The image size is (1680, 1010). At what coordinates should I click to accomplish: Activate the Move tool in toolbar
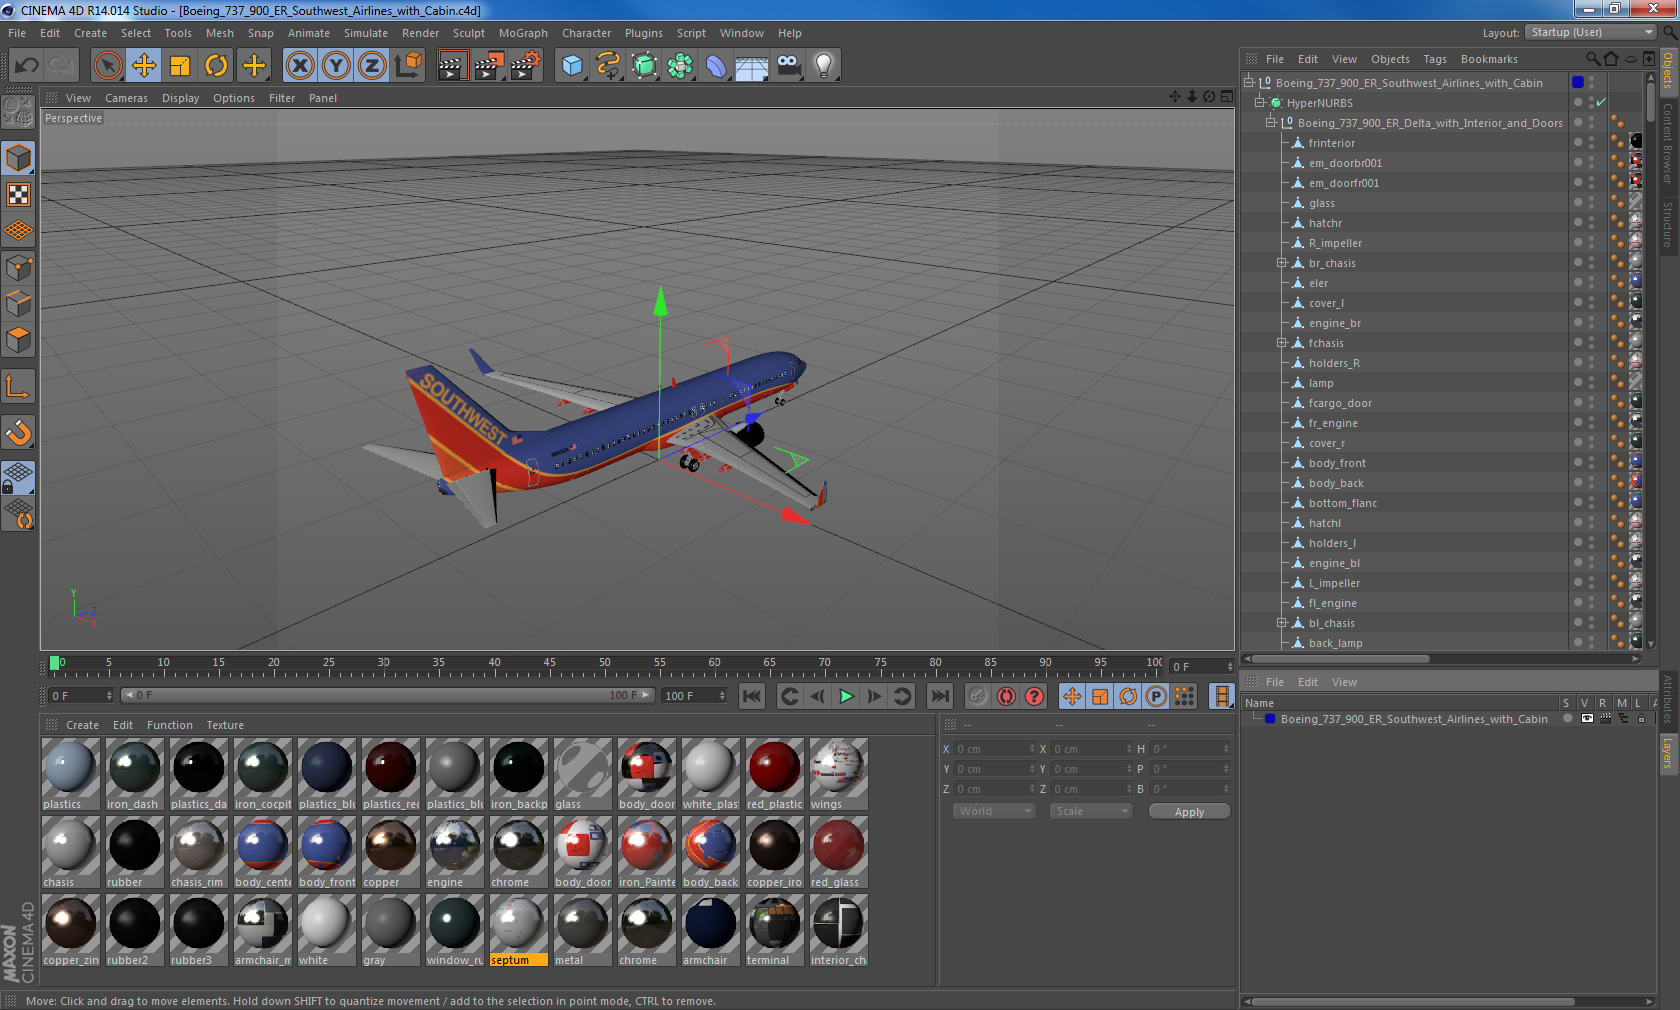(x=144, y=66)
